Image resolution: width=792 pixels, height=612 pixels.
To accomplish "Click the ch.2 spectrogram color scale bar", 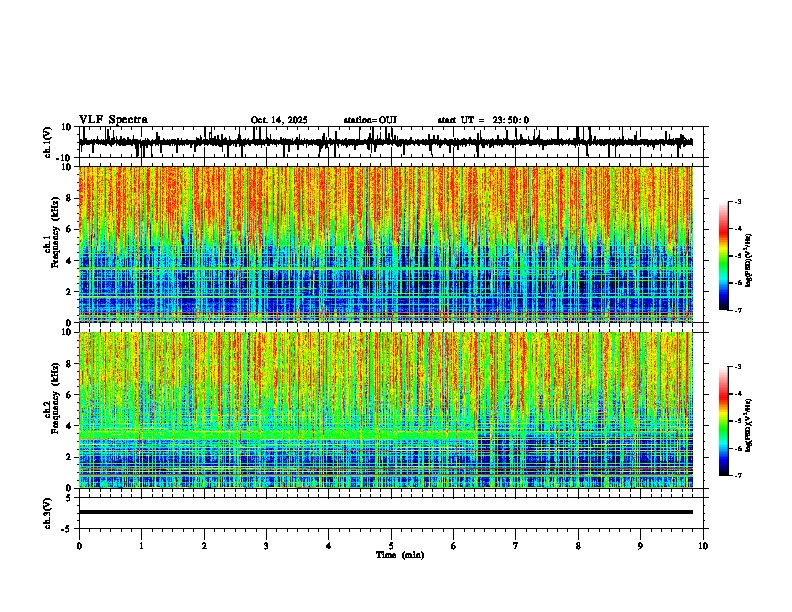I will tap(723, 421).
